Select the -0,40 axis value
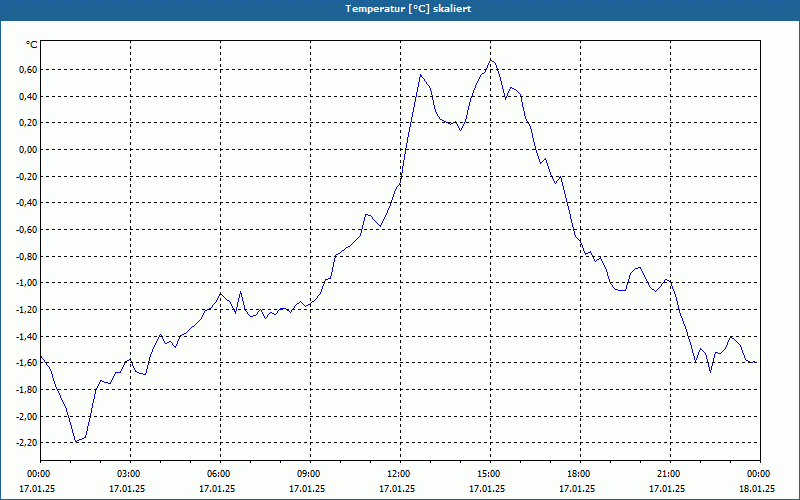 pos(27,203)
